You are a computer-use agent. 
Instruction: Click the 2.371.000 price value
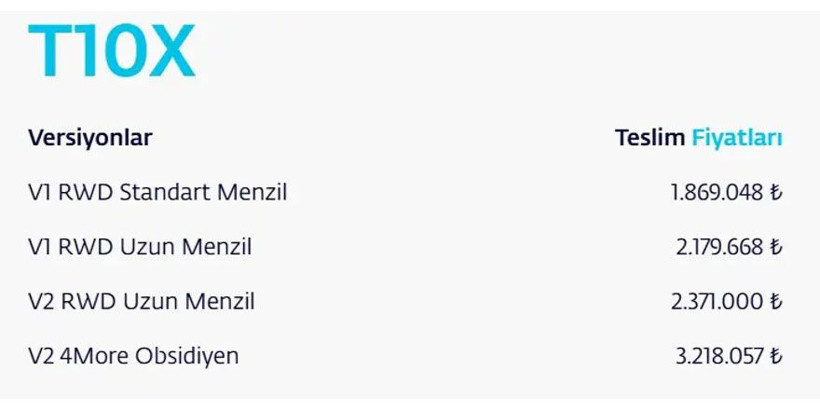[719, 301]
